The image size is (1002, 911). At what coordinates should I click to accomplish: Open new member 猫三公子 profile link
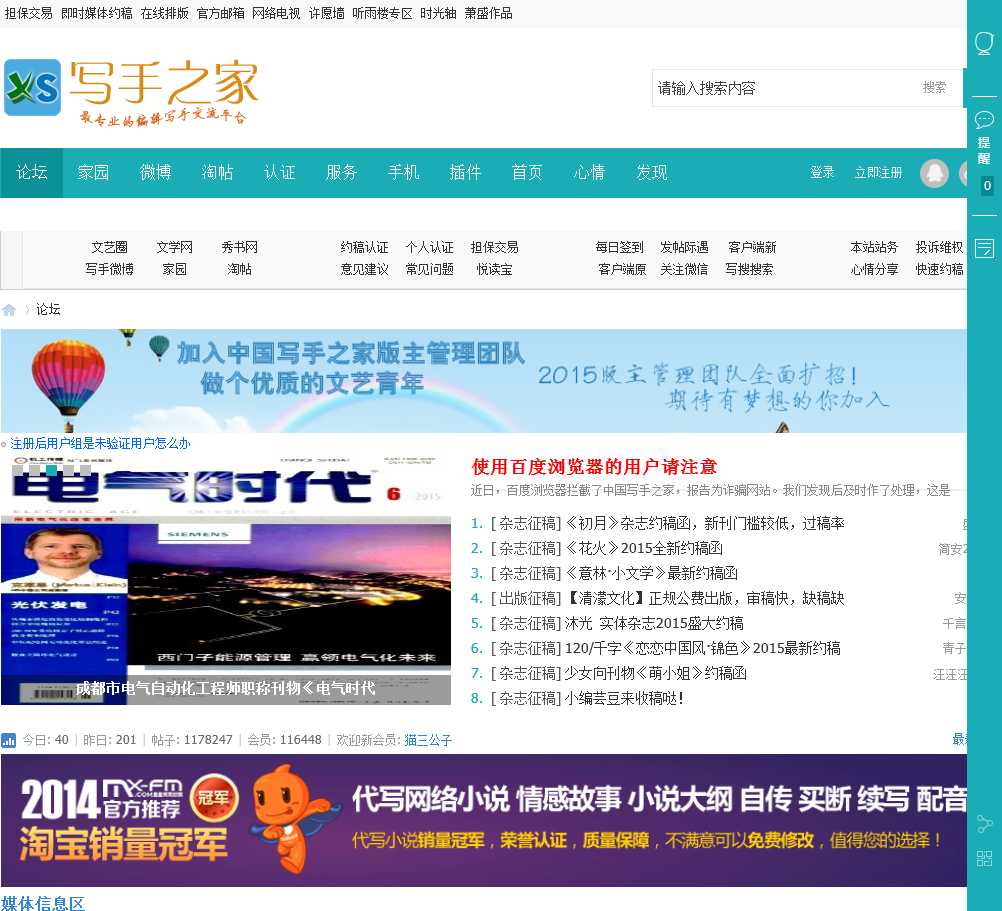[x=428, y=740]
